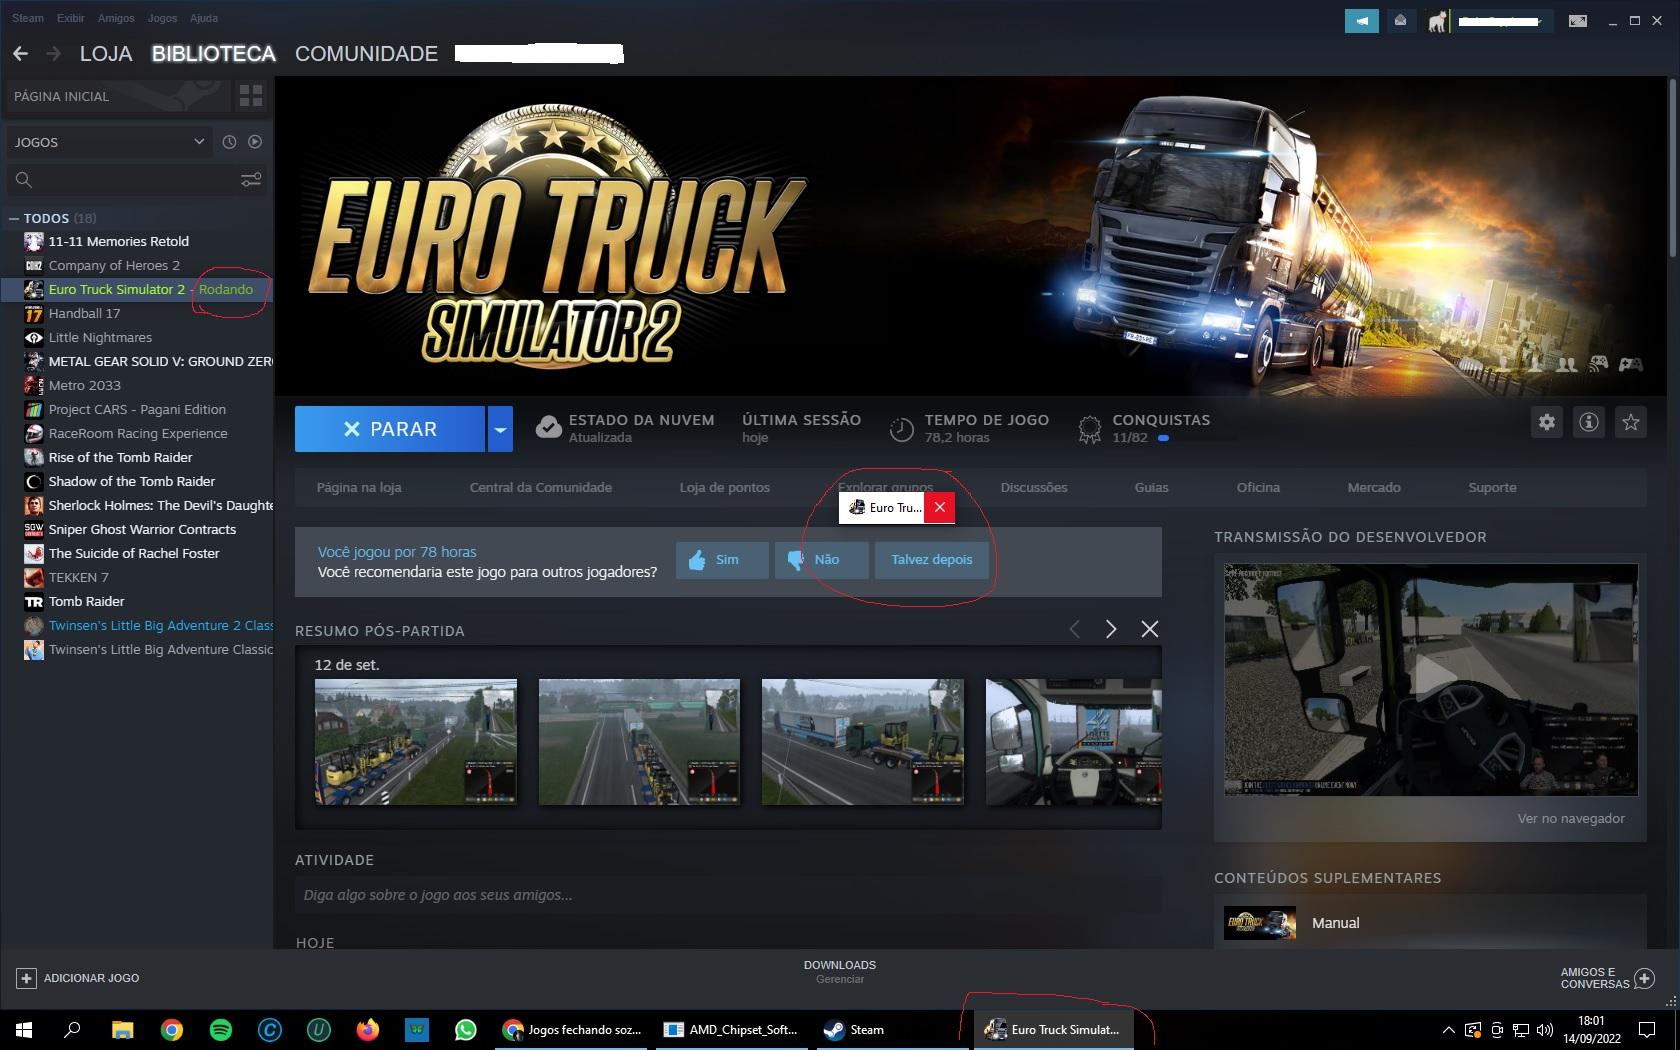Open Spotify from the taskbar
The image size is (1680, 1050).
pyautogui.click(x=221, y=1029)
